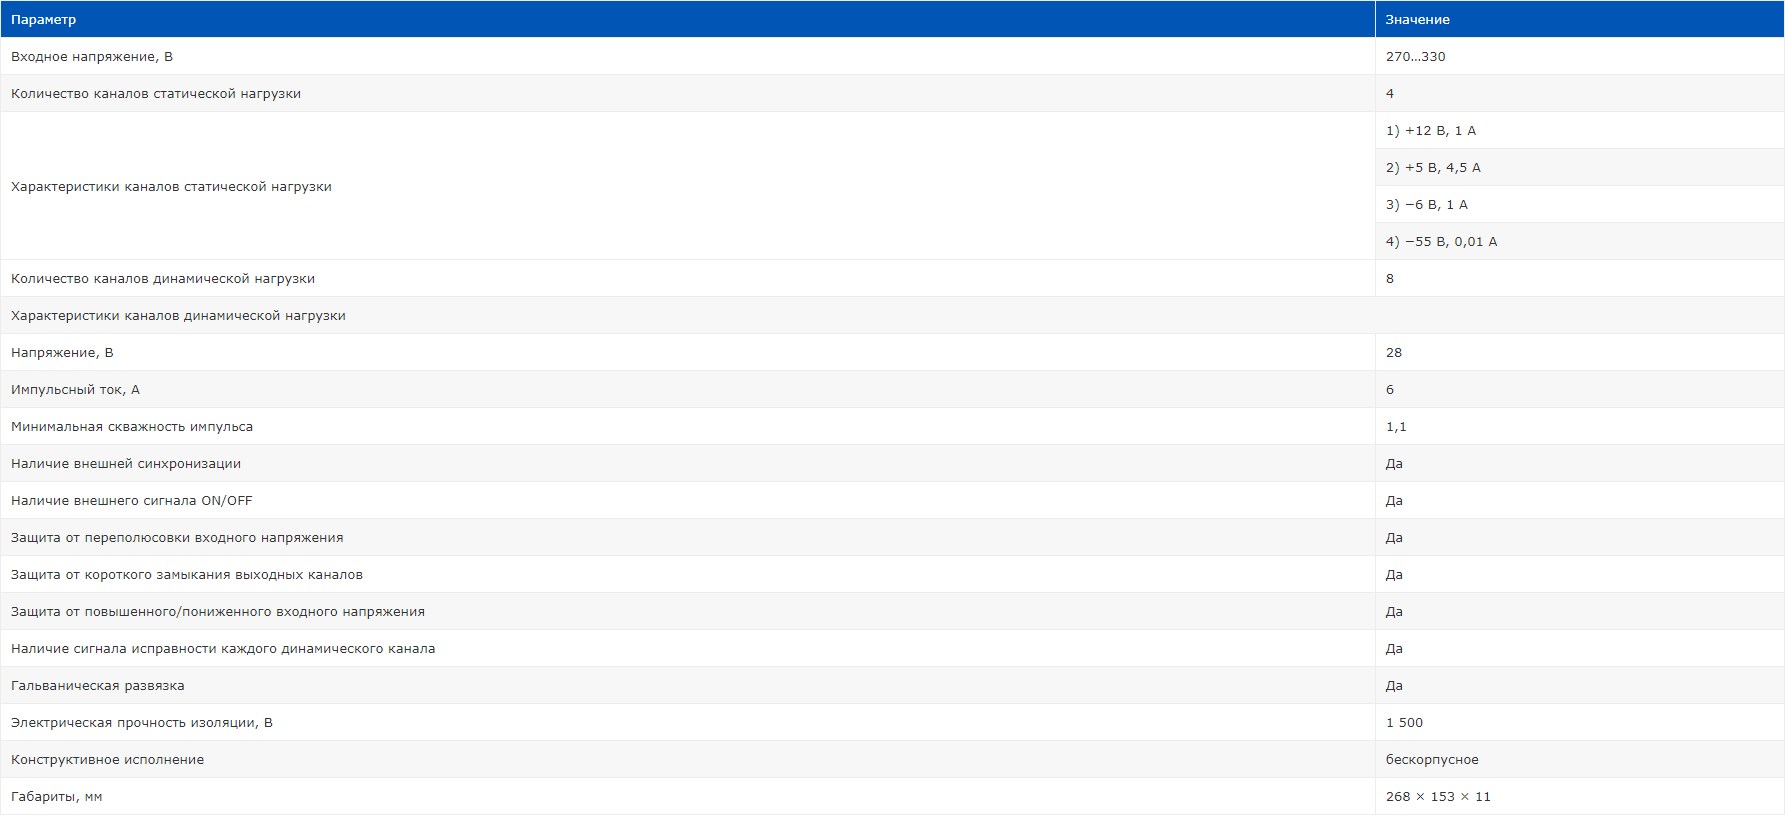Screen dimensions: 1785x816
Task: Click the +5 В, 4,5 А channel value
Action: tap(1433, 168)
